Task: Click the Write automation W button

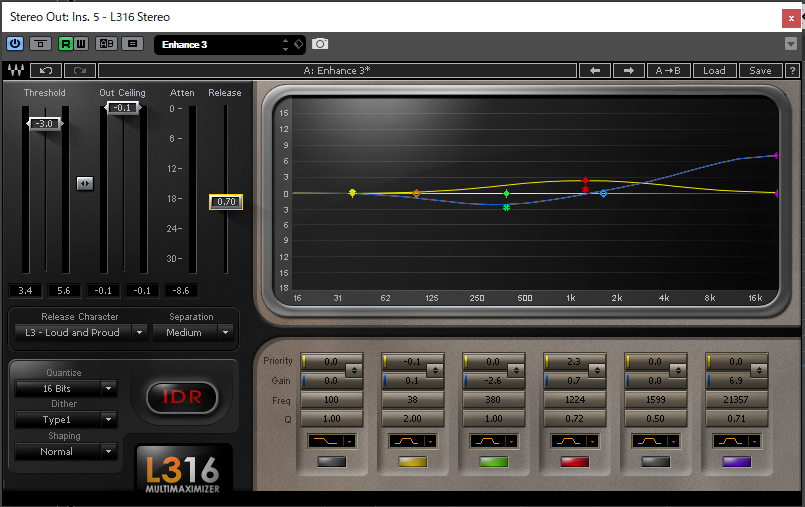Action: click(81, 44)
